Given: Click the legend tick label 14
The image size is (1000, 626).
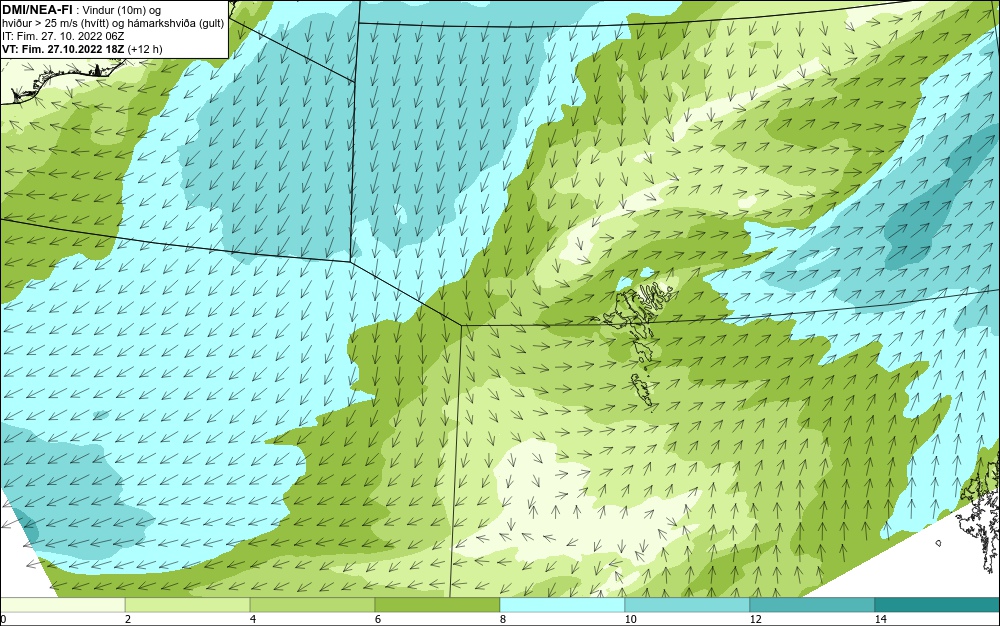Looking at the screenshot, I should pyautogui.click(x=880, y=620).
